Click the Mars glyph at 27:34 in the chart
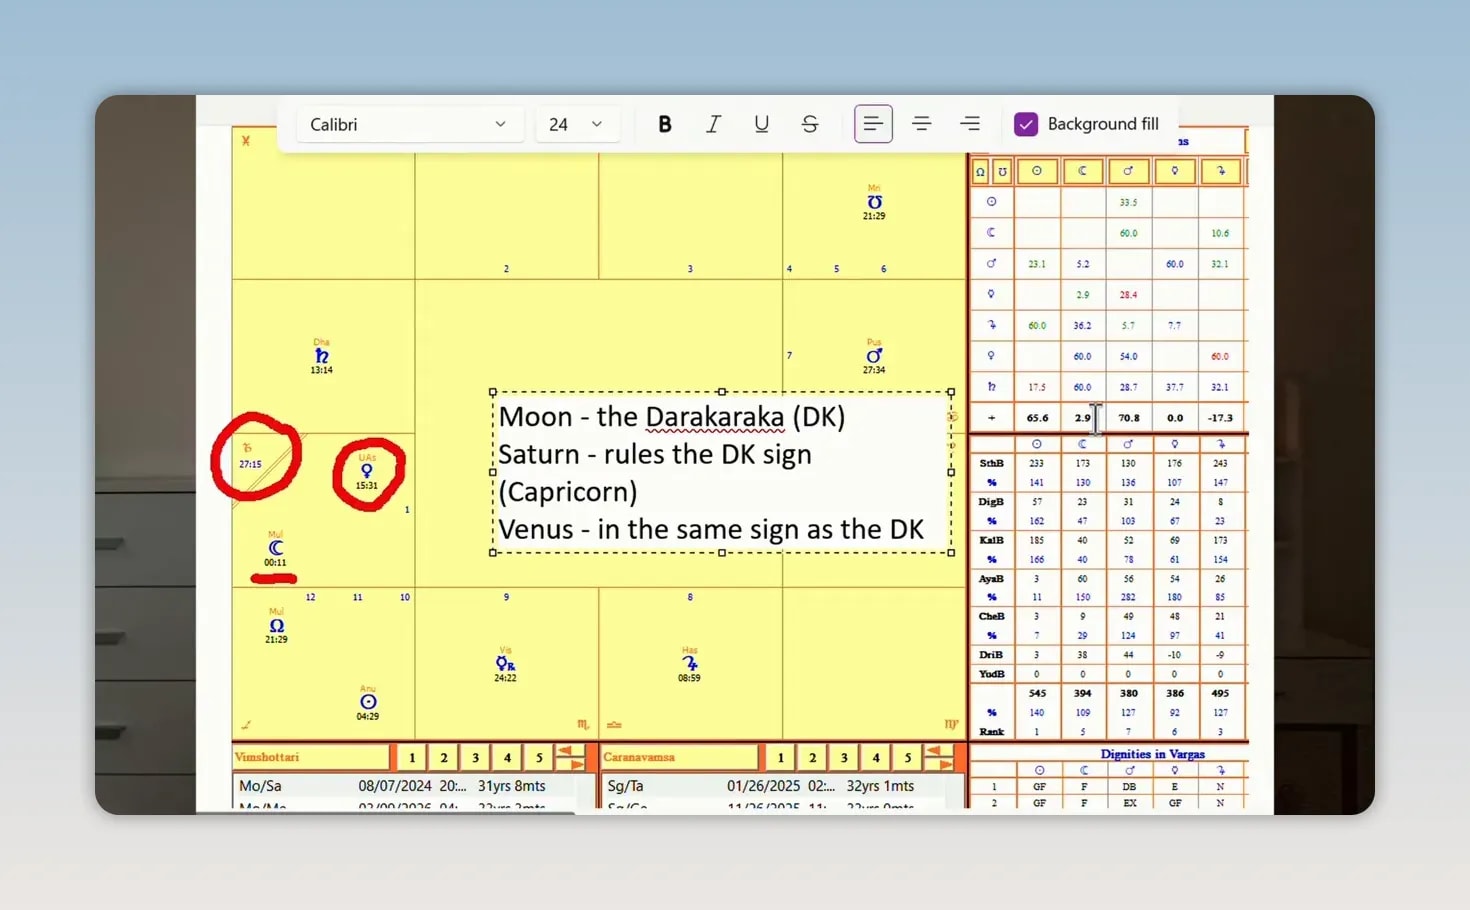Viewport: 1470px width, 910px height. point(874,356)
